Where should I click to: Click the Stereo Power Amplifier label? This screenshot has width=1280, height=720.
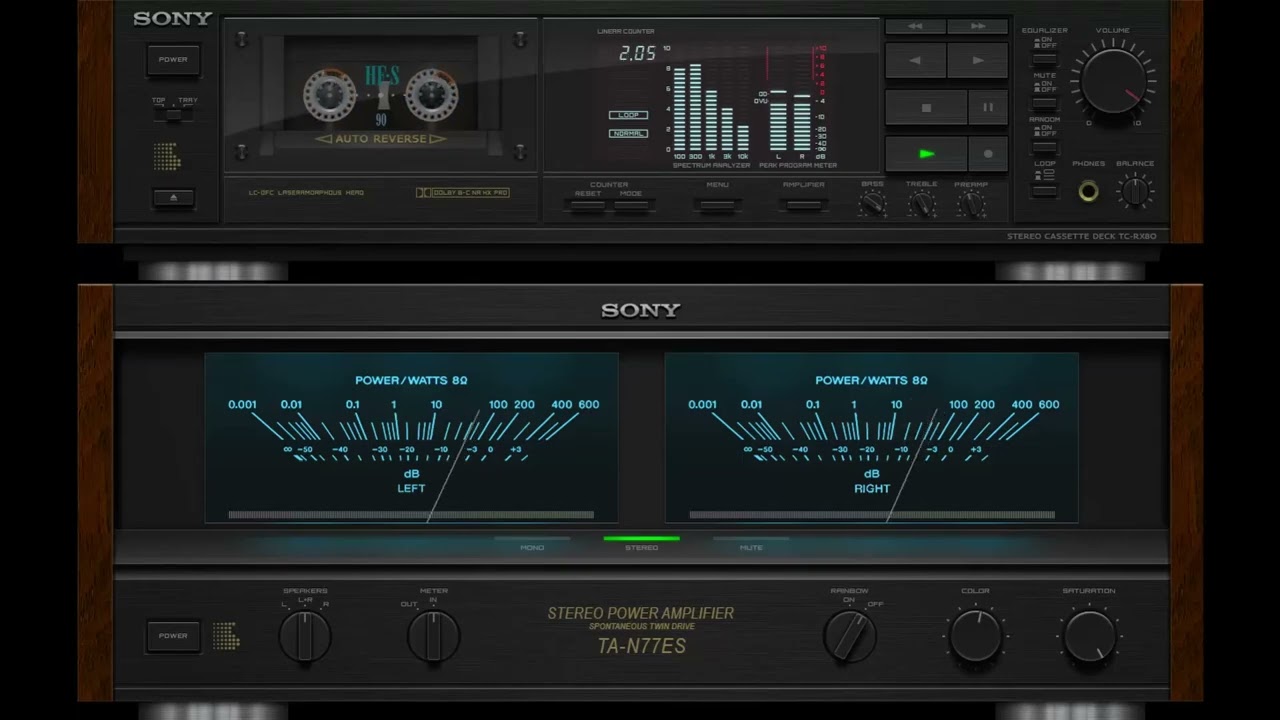pos(641,613)
